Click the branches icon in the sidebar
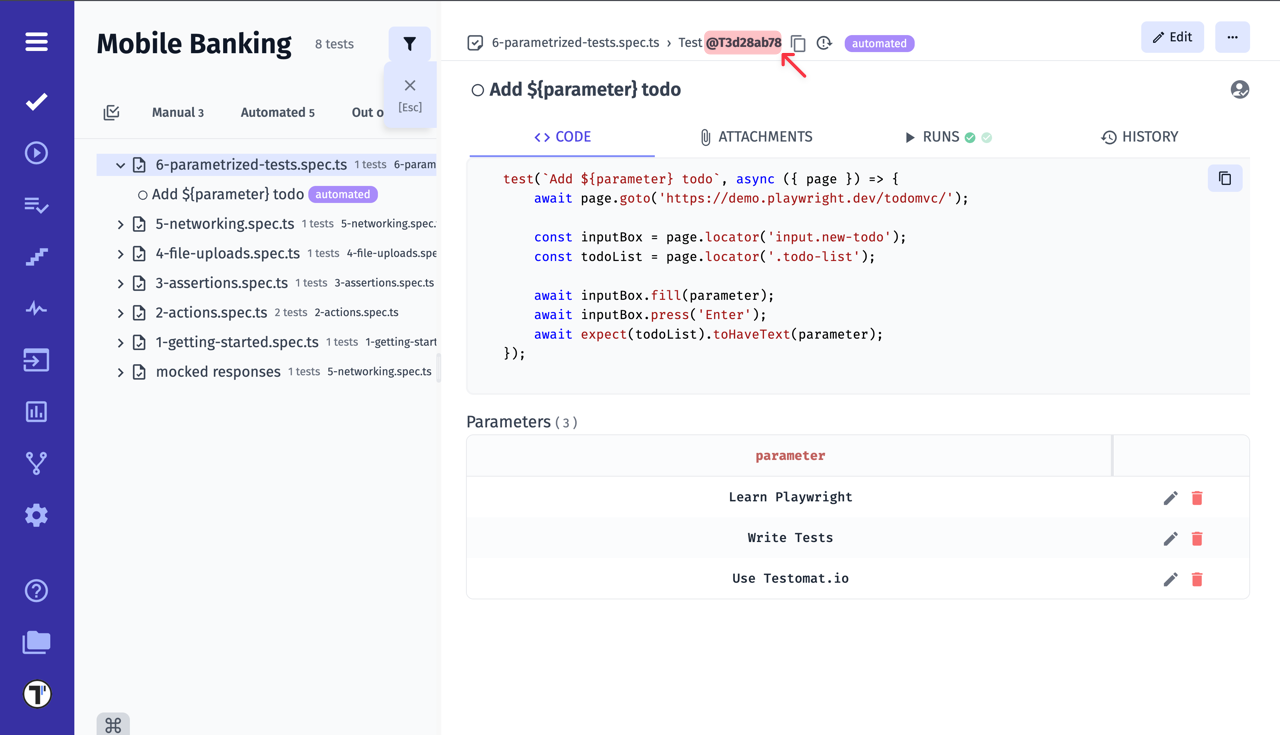 (36, 462)
